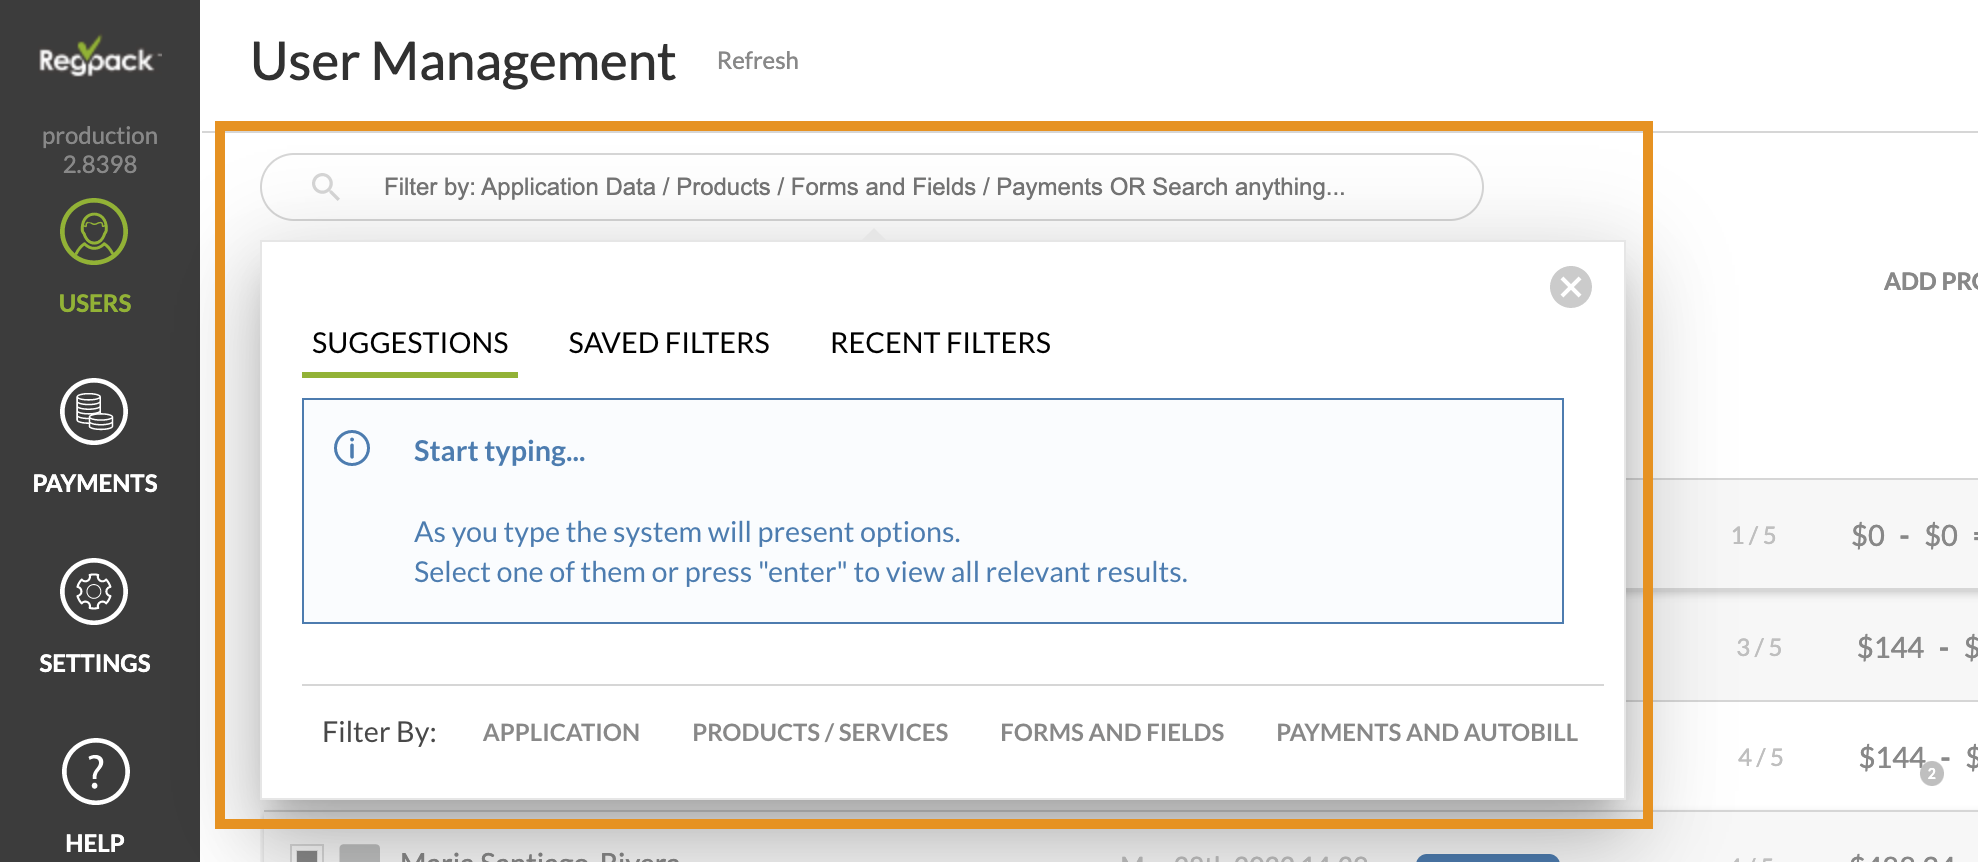Click the 3 / 5 progress indicator

click(1759, 647)
